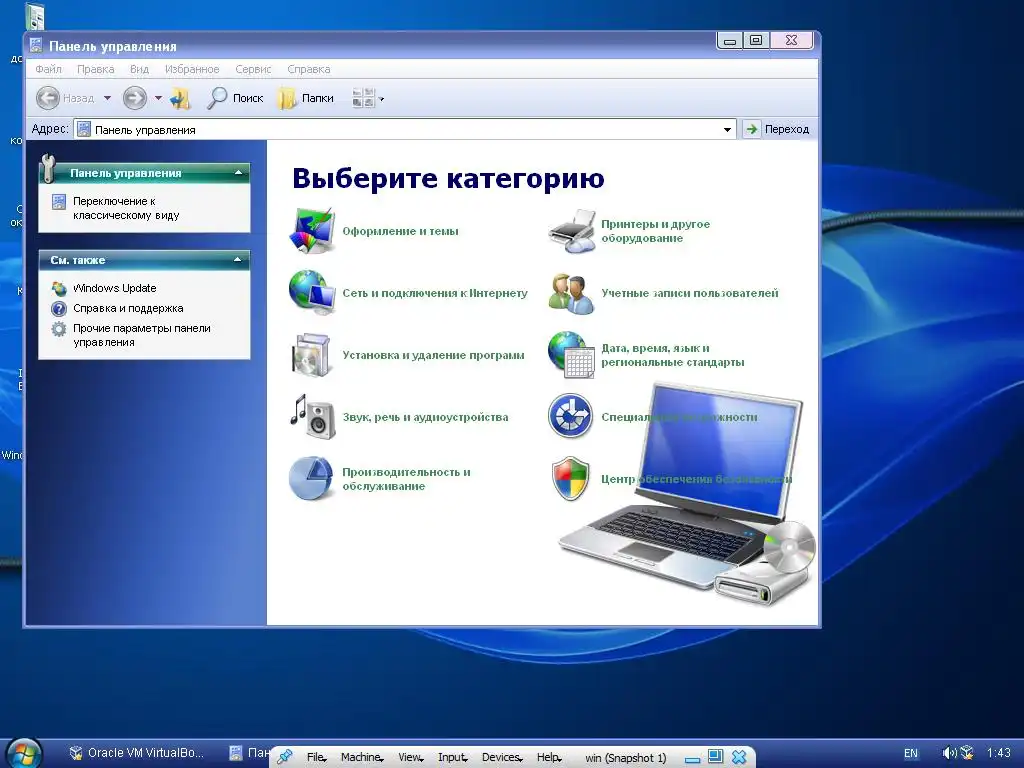Click the EN language indicator in tray
Viewport: 1024px width, 768px height.
910,754
